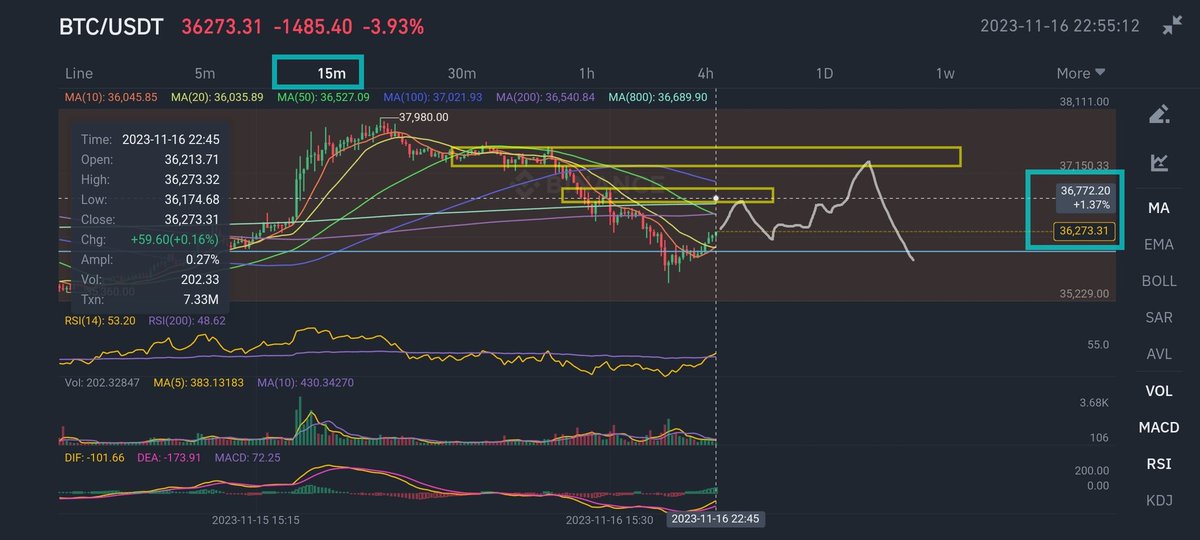Click the 37,980.00 high price marker
Image resolution: width=1200 pixels, height=540 pixels.
(x=423, y=117)
